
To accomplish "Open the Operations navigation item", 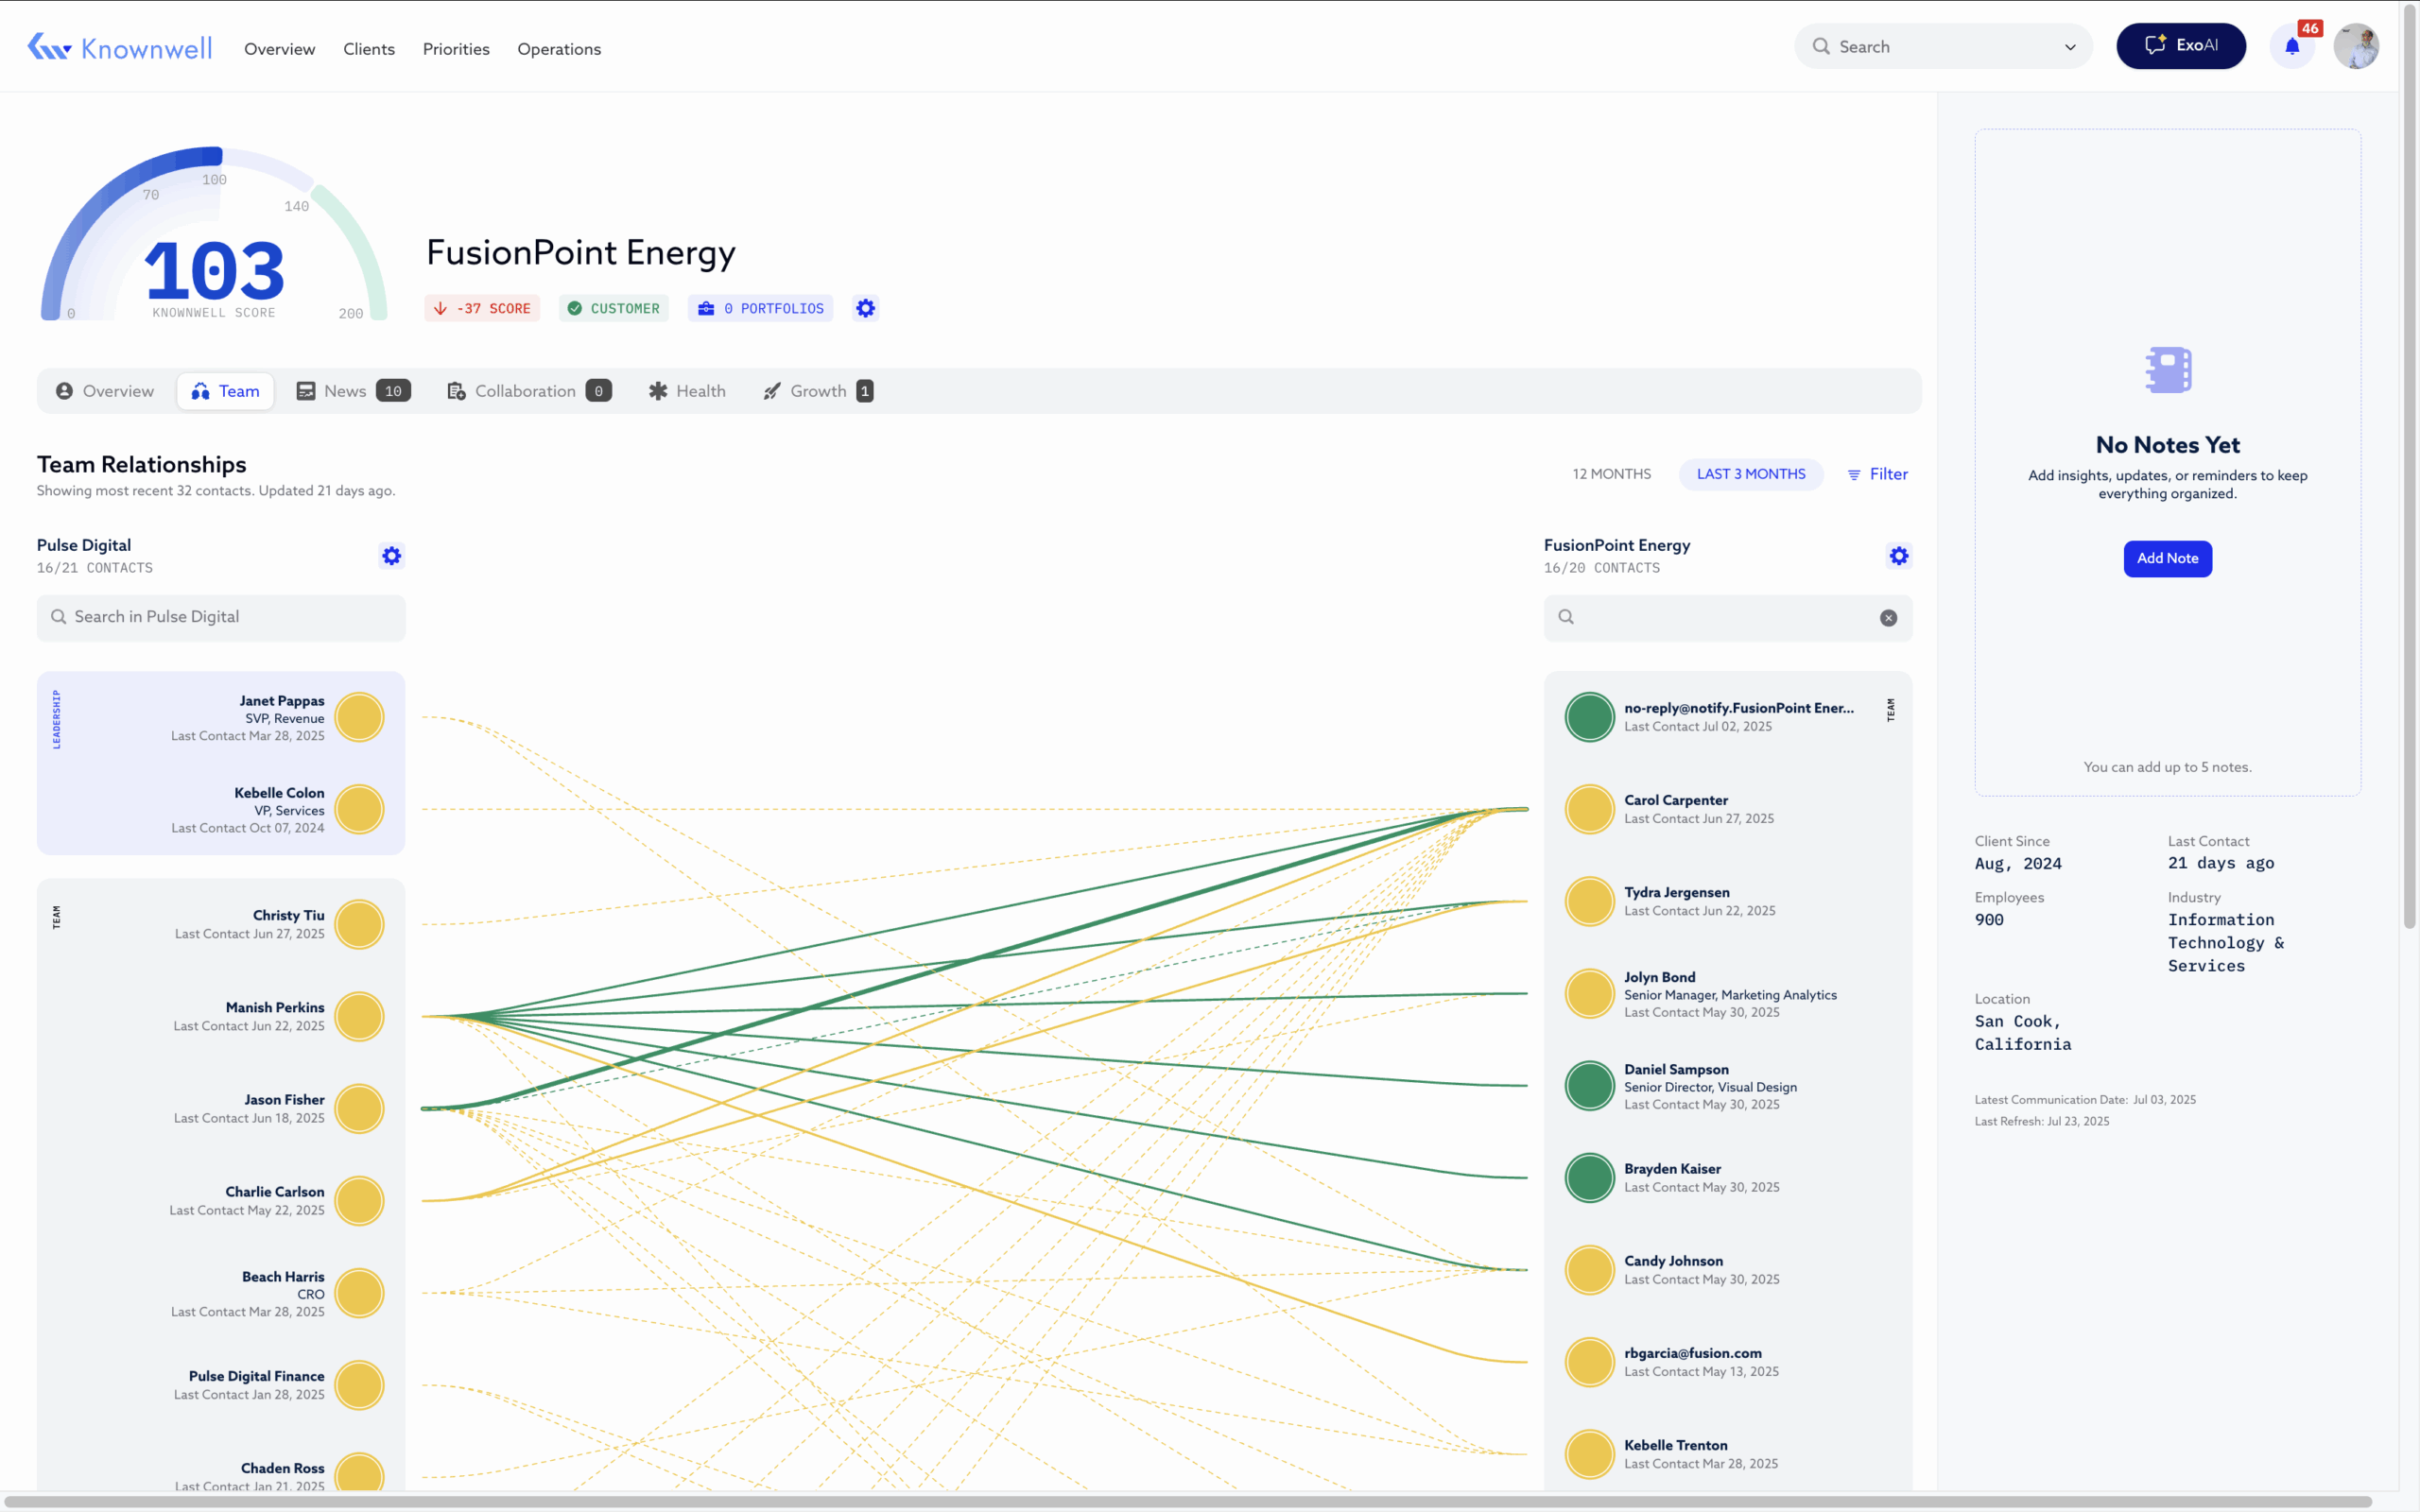I will tap(559, 49).
